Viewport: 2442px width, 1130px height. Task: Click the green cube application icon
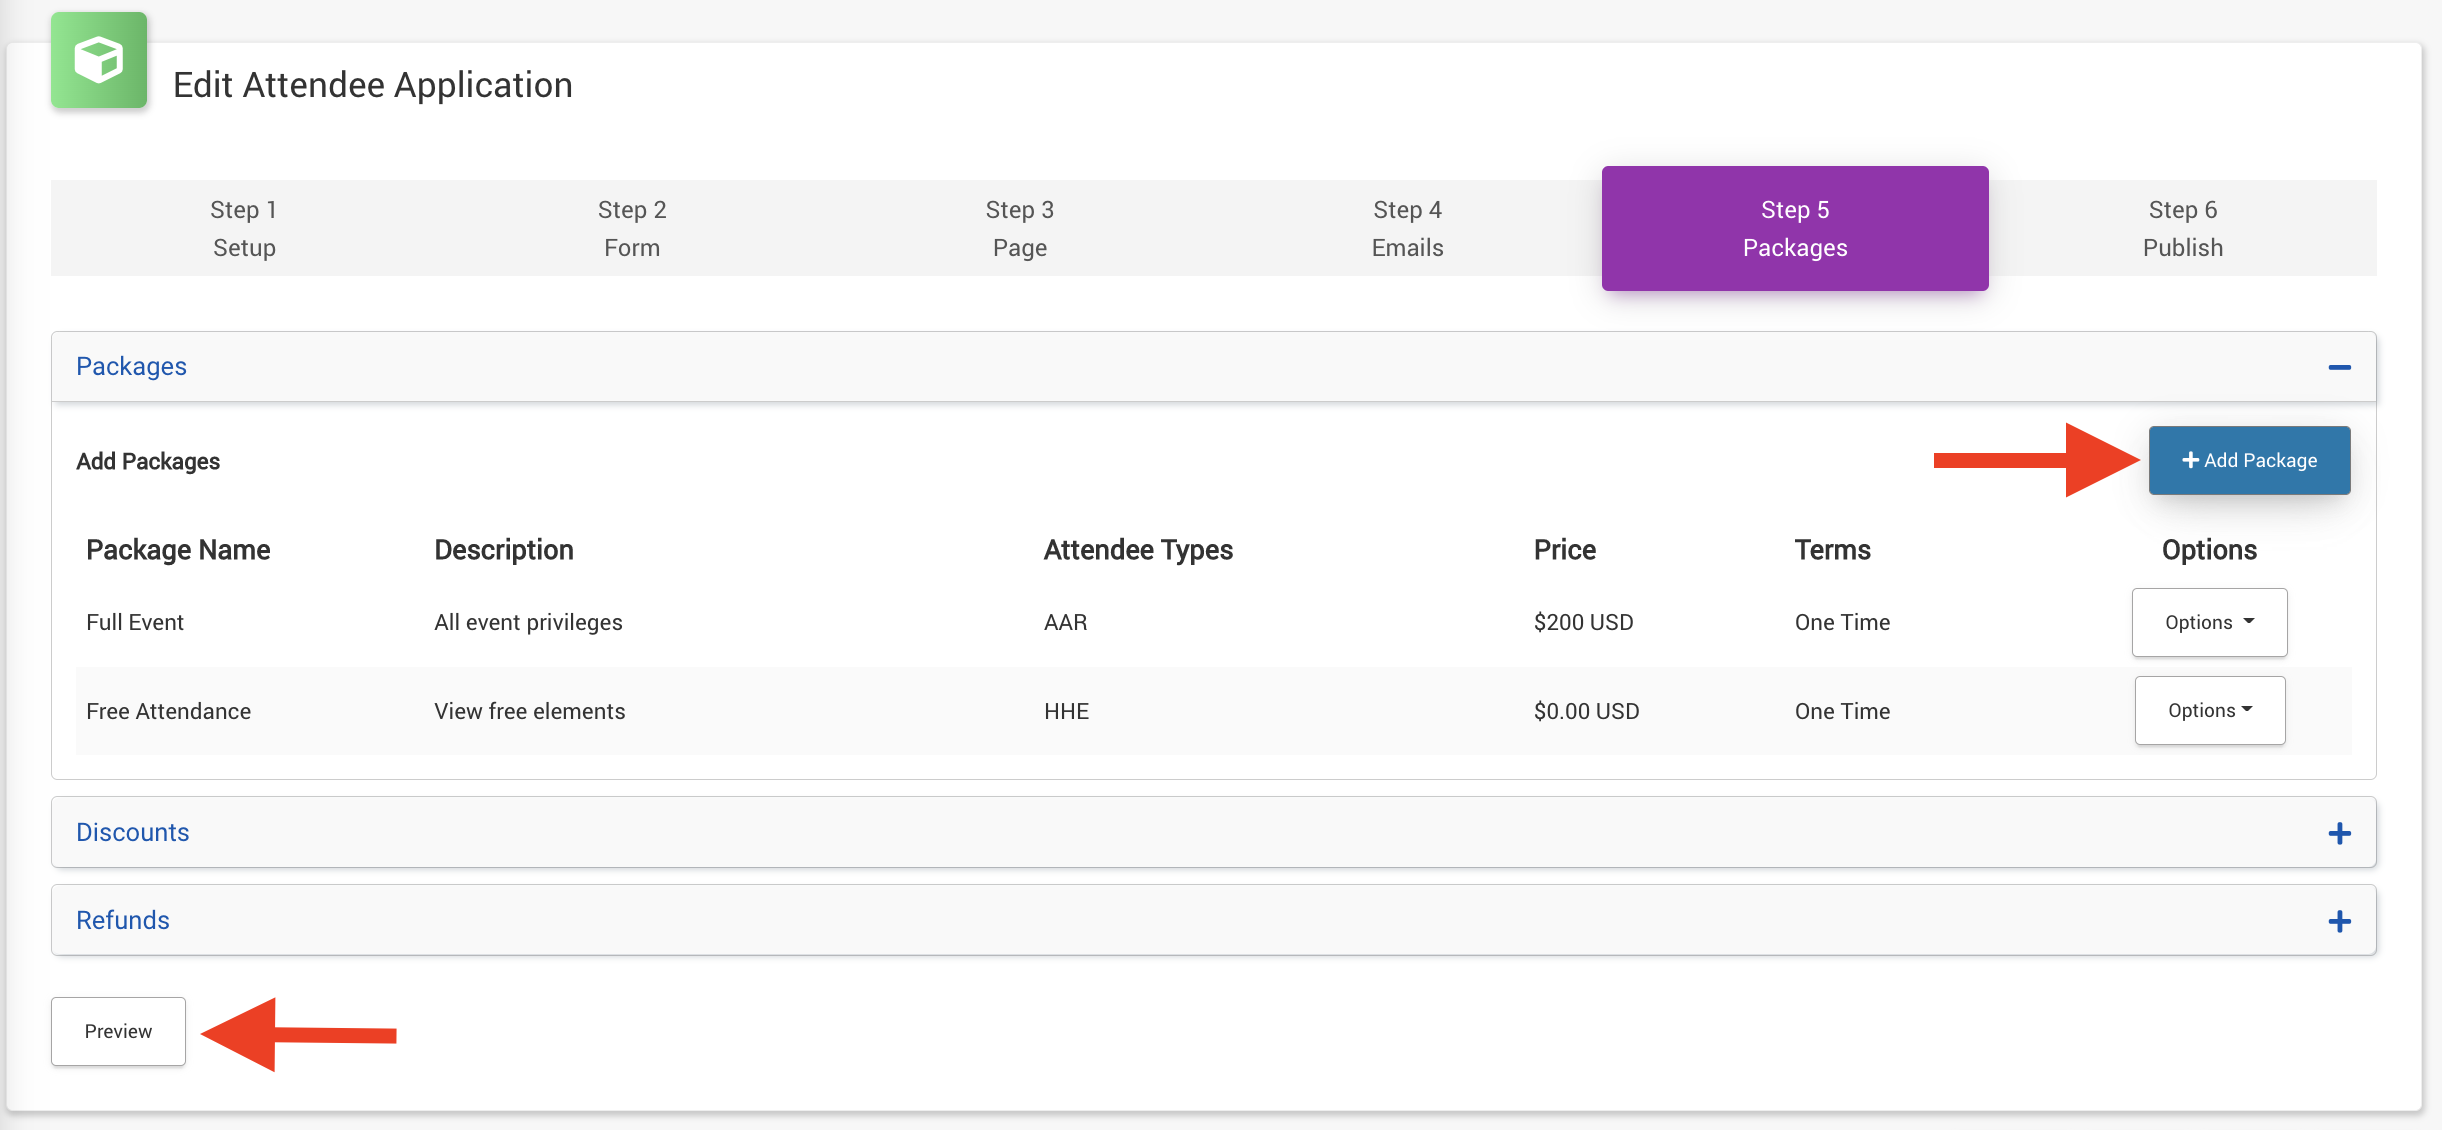99,60
